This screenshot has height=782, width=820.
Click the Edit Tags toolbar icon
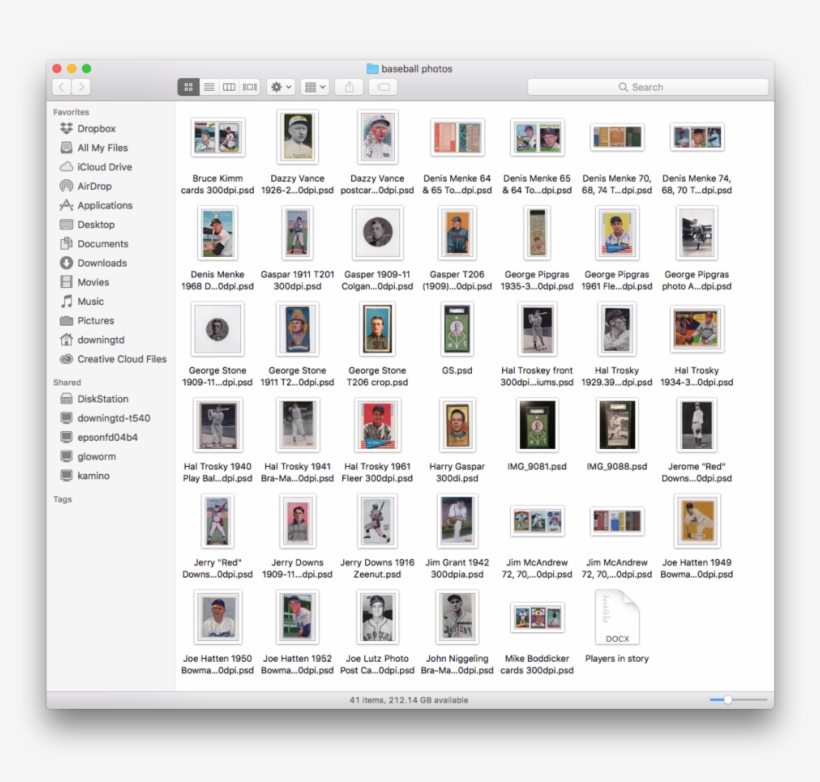click(382, 88)
